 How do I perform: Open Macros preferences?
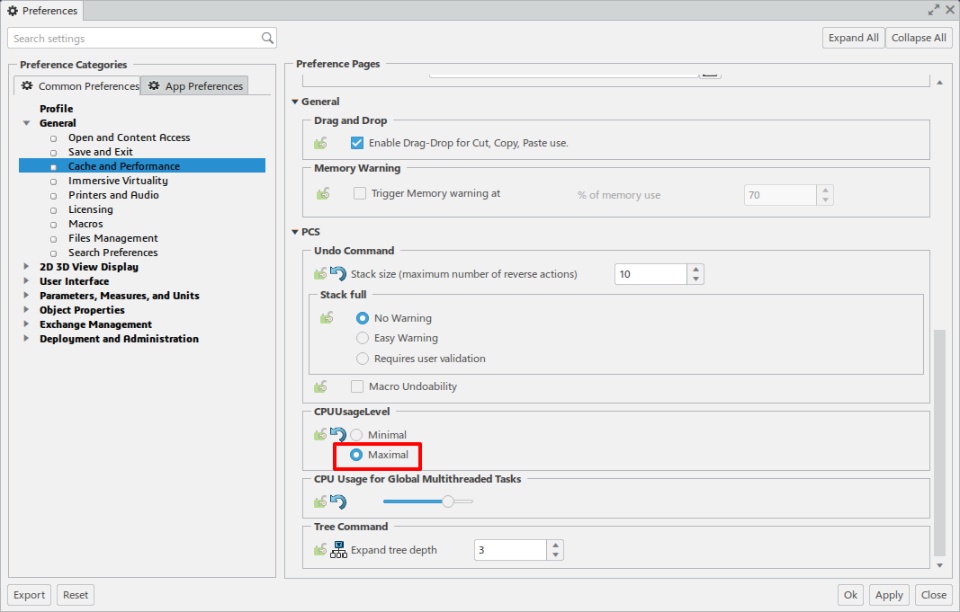[x=86, y=223]
